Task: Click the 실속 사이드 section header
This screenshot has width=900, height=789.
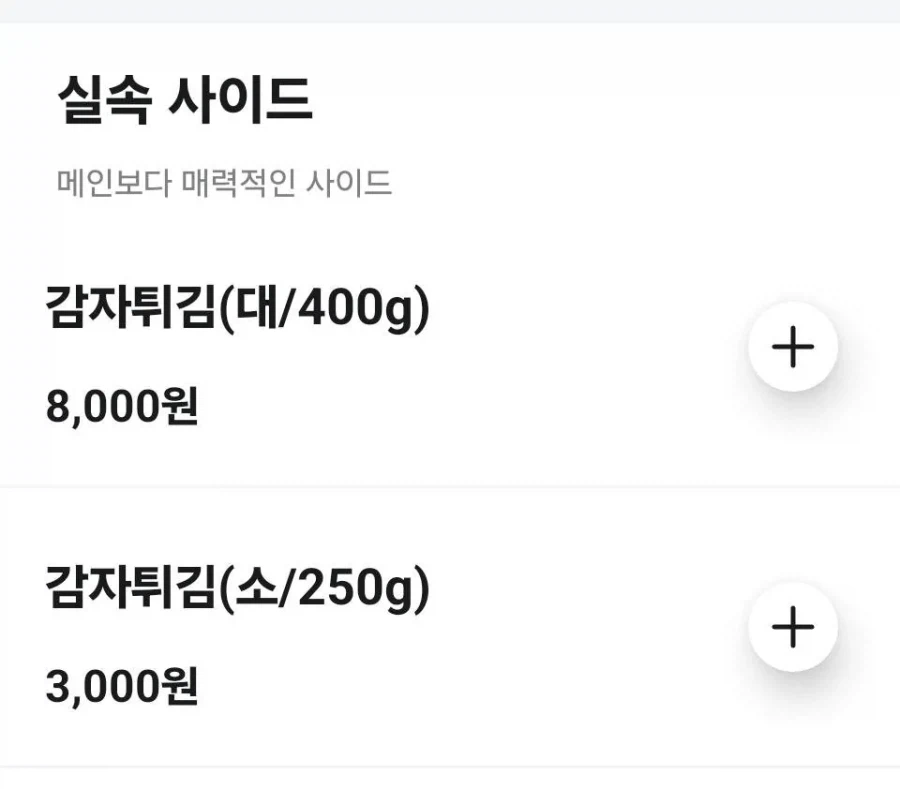Action: coord(183,95)
